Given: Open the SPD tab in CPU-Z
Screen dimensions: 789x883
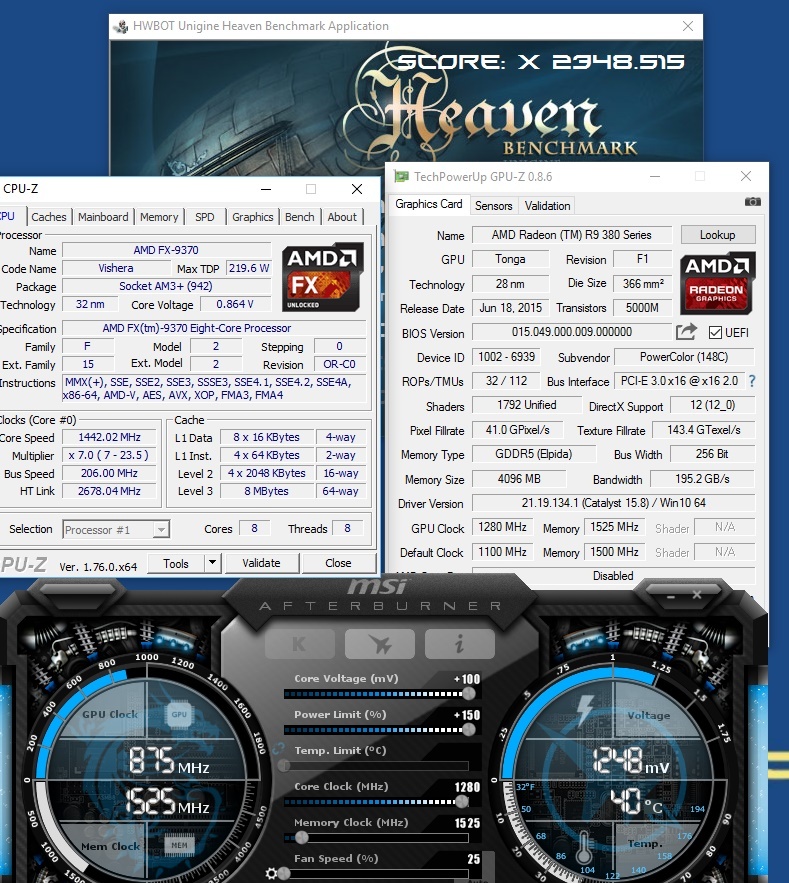Looking at the screenshot, I should 204,217.
